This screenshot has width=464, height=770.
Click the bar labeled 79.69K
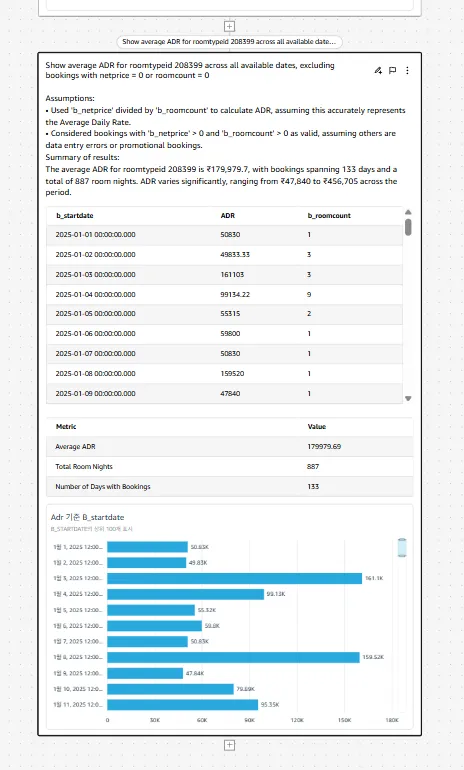pyautogui.click(x=170, y=689)
